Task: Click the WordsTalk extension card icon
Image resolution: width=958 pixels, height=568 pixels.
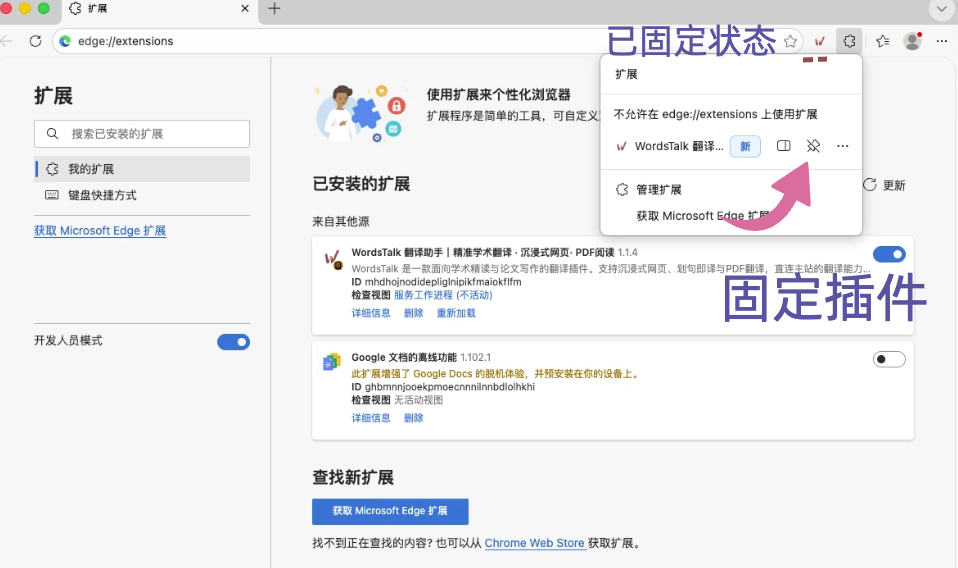Action: (332, 260)
